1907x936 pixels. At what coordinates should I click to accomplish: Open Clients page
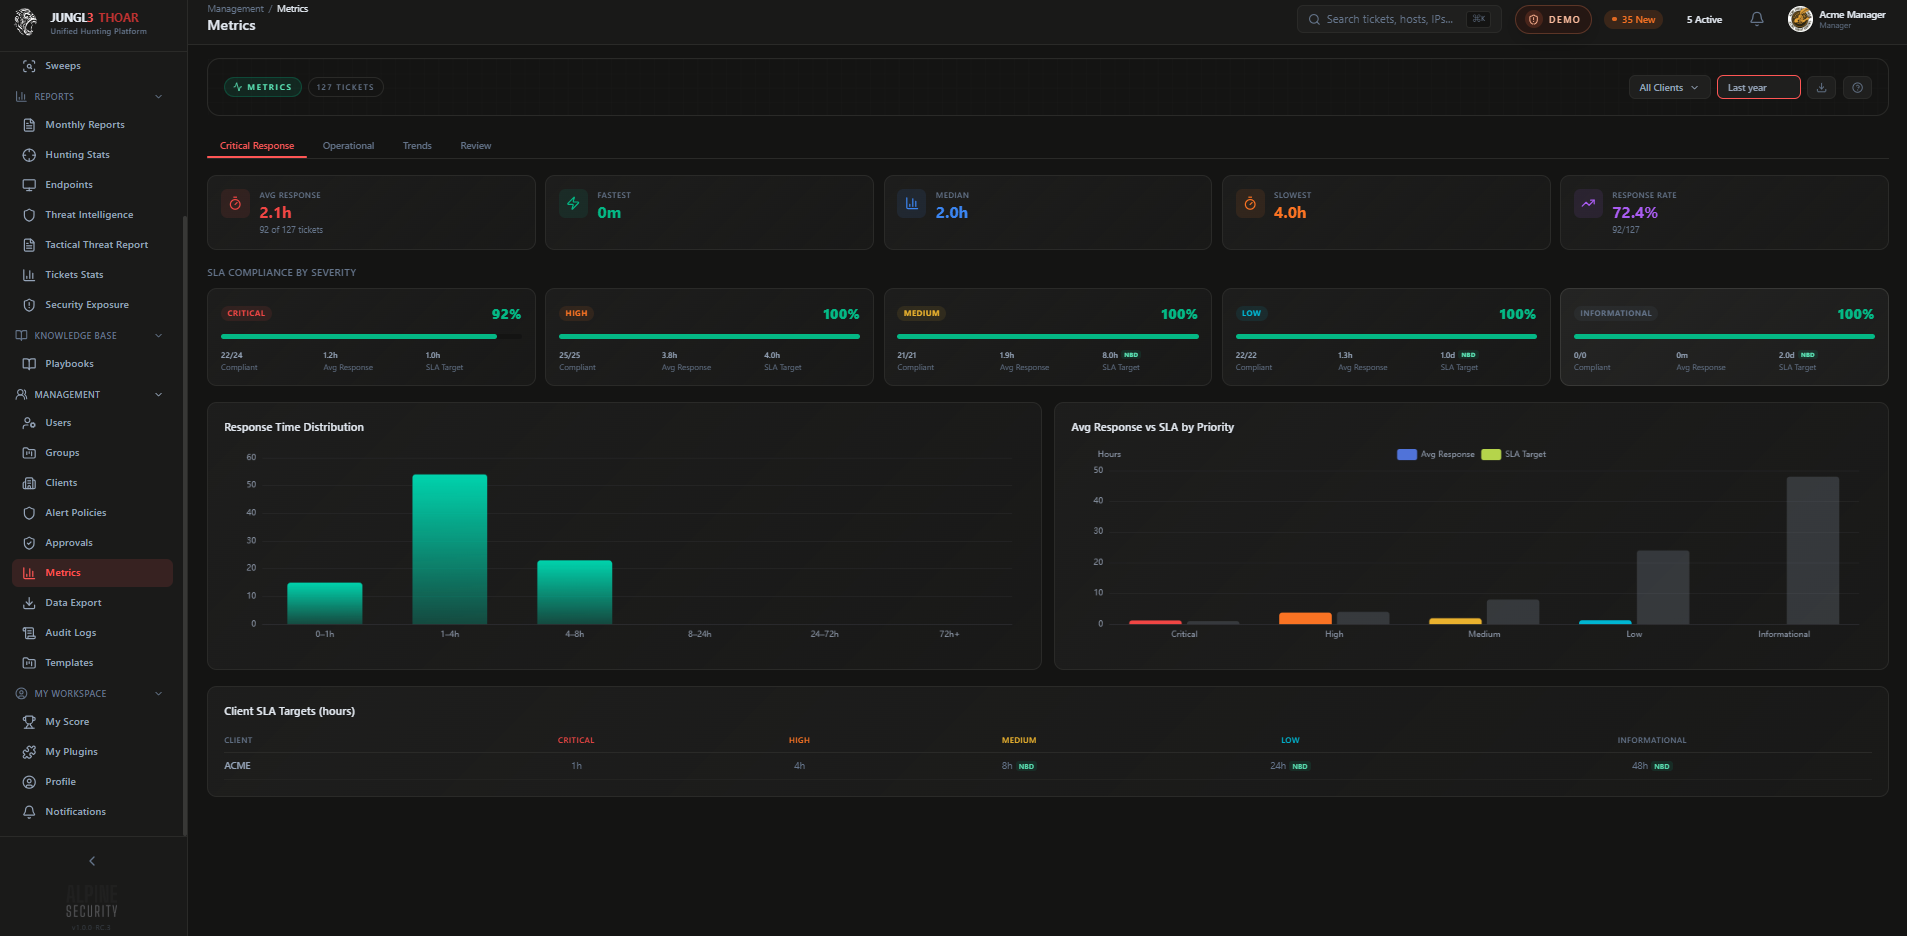pos(92,483)
